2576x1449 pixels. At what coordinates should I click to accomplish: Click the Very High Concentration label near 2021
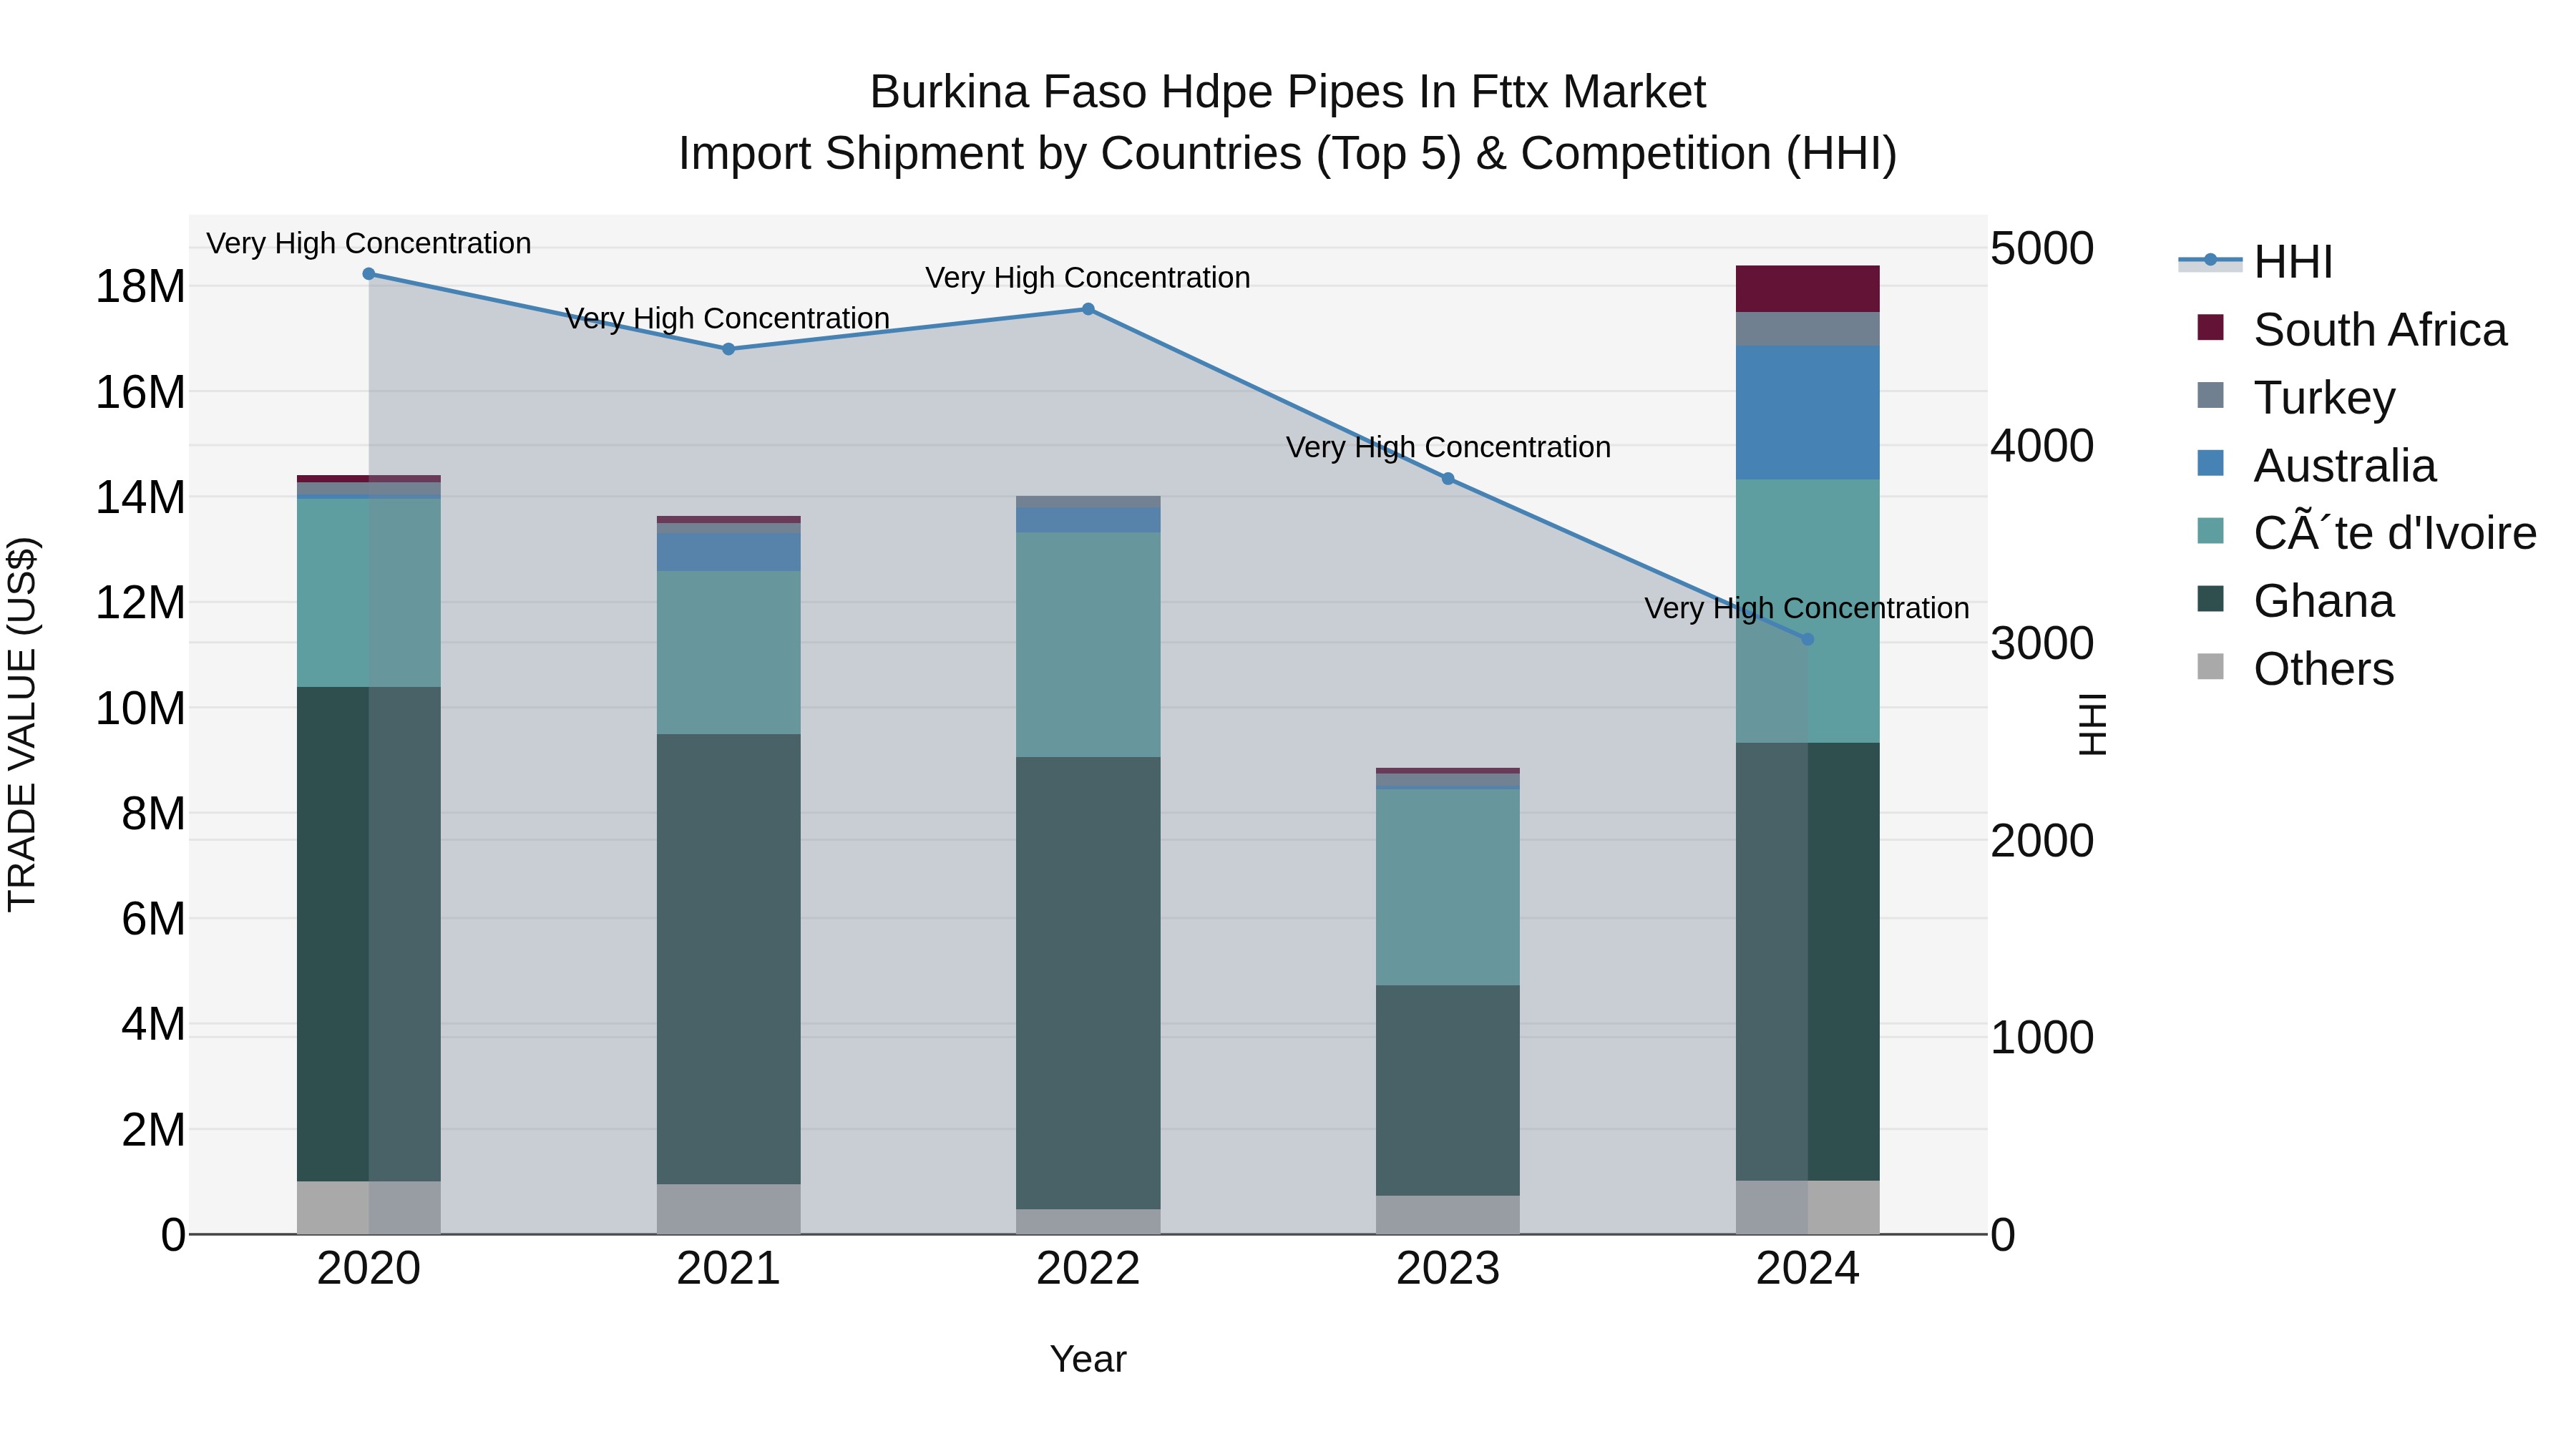[728, 318]
